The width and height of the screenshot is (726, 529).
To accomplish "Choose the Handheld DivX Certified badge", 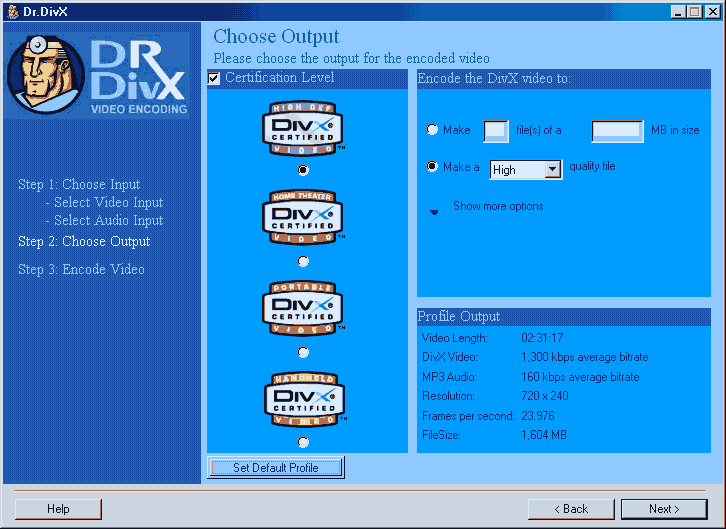I will (x=303, y=399).
